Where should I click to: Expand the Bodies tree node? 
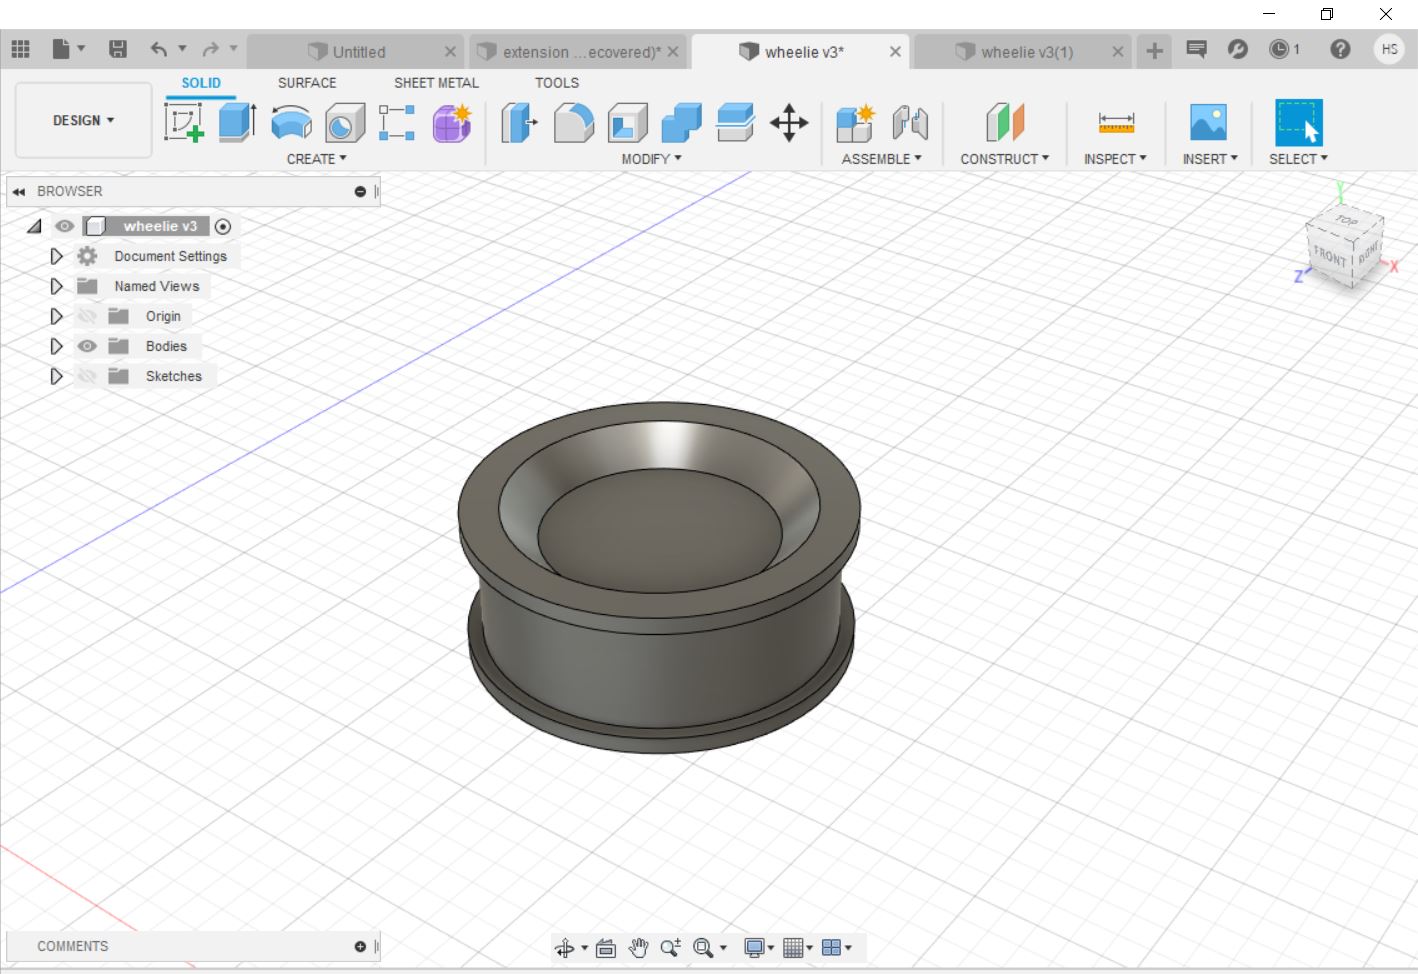pyautogui.click(x=56, y=346)
